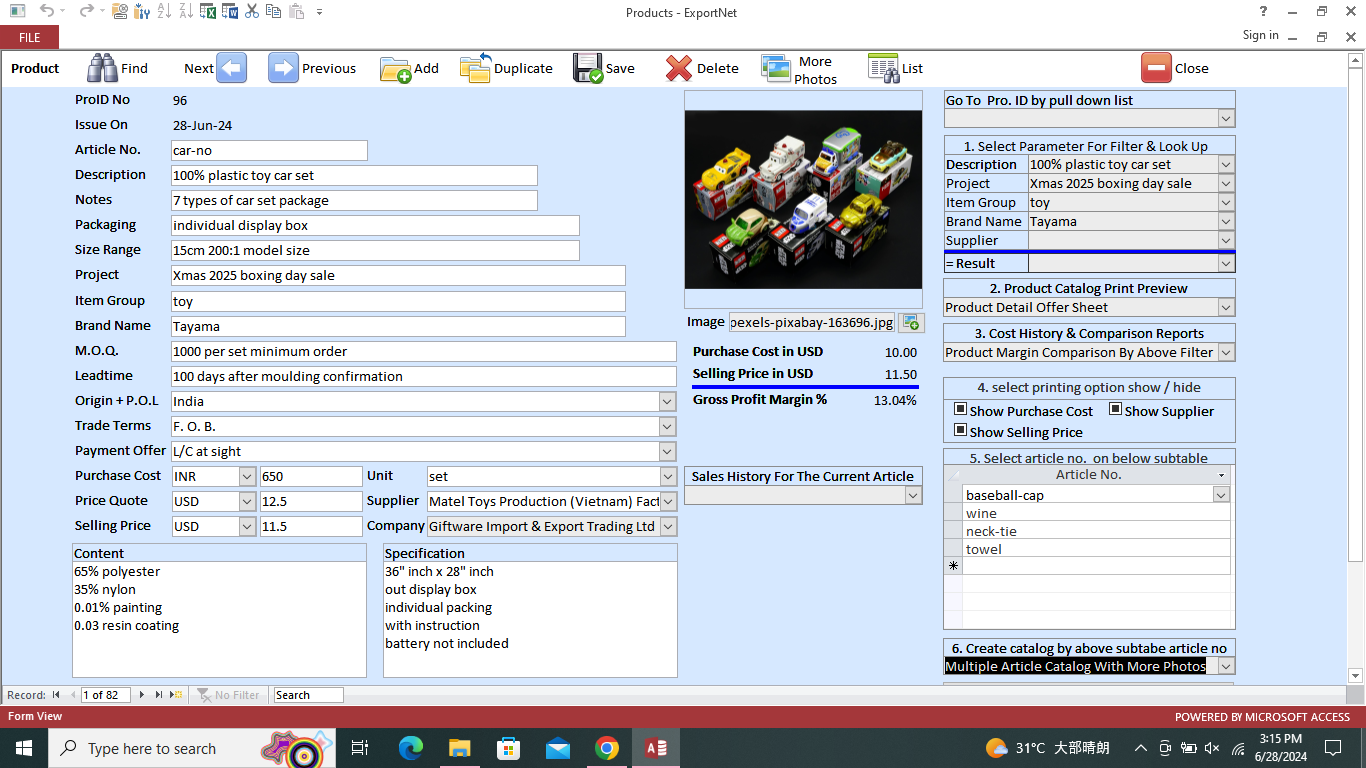Click No Filter button in record bar
This screenshot has height=768, width=1366.
click(x=228, y=694)
